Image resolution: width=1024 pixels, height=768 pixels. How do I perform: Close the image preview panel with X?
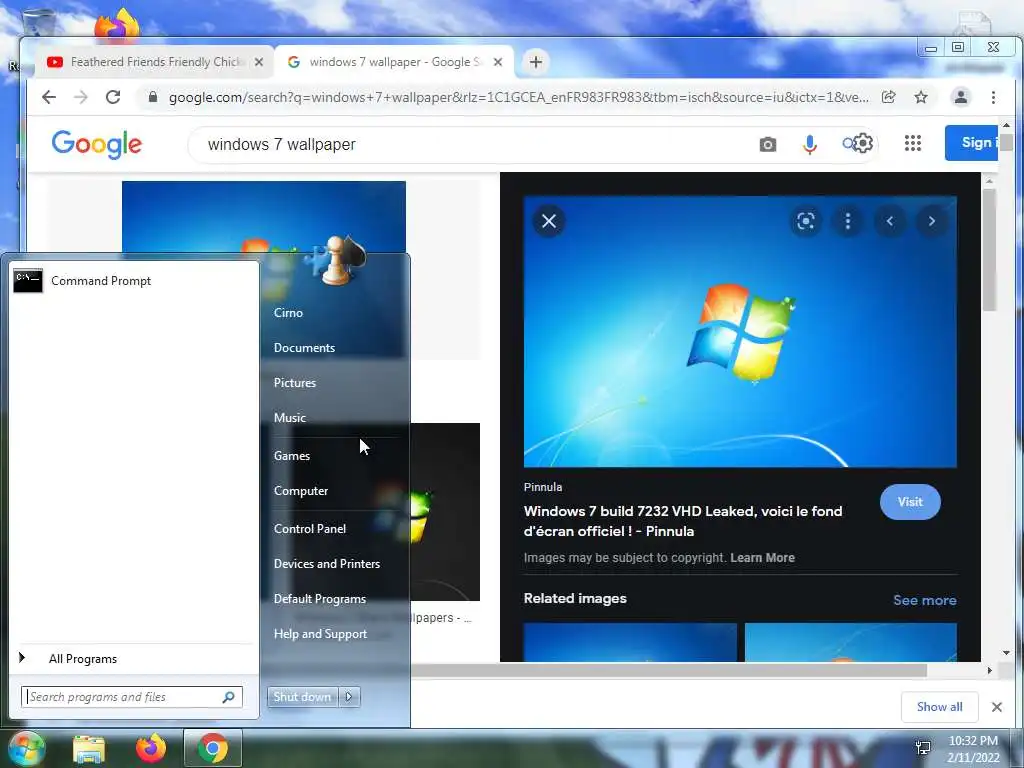(x=549, y=221)
